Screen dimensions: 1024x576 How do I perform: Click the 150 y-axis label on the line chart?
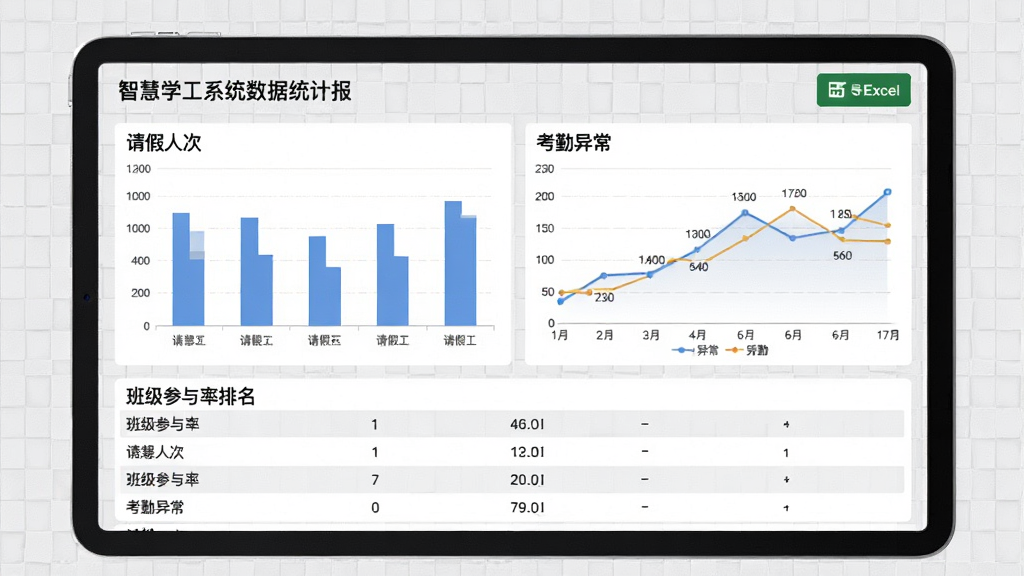pos(545,229)
